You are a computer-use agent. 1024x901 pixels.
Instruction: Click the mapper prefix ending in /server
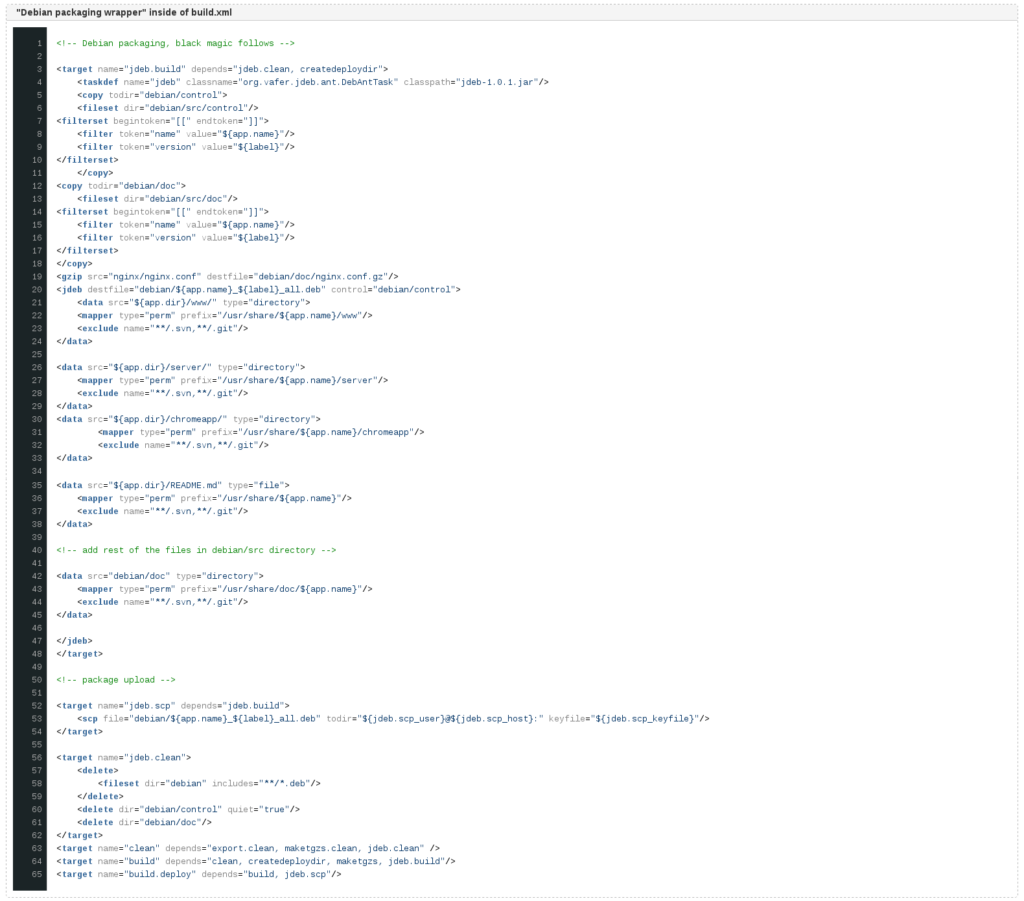point(232,381)
